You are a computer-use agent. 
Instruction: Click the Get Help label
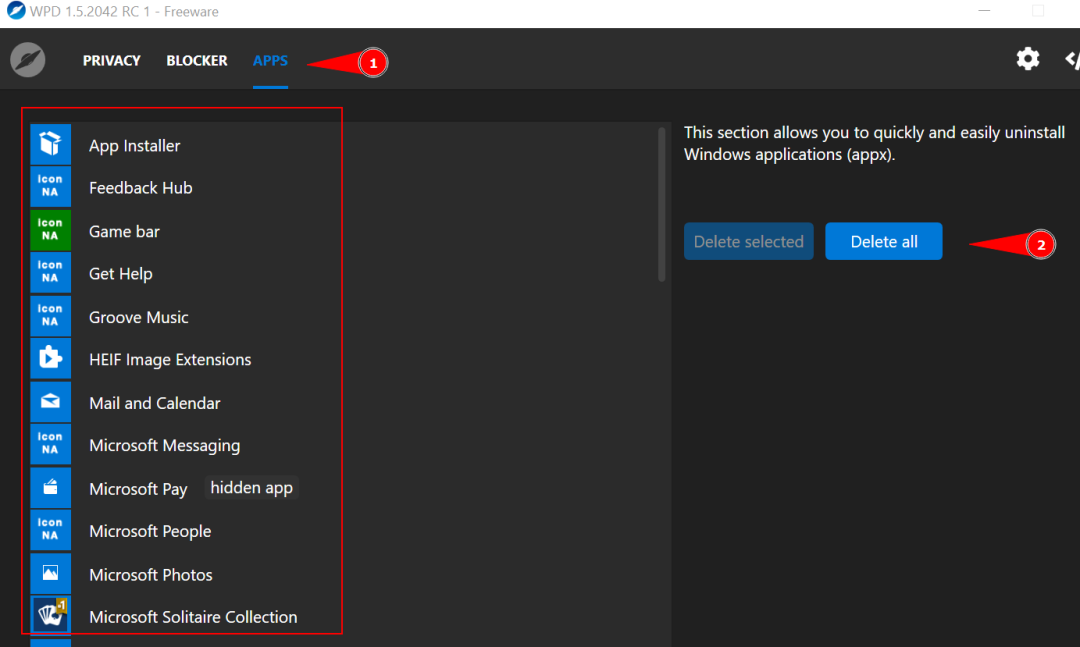(121, 274)
